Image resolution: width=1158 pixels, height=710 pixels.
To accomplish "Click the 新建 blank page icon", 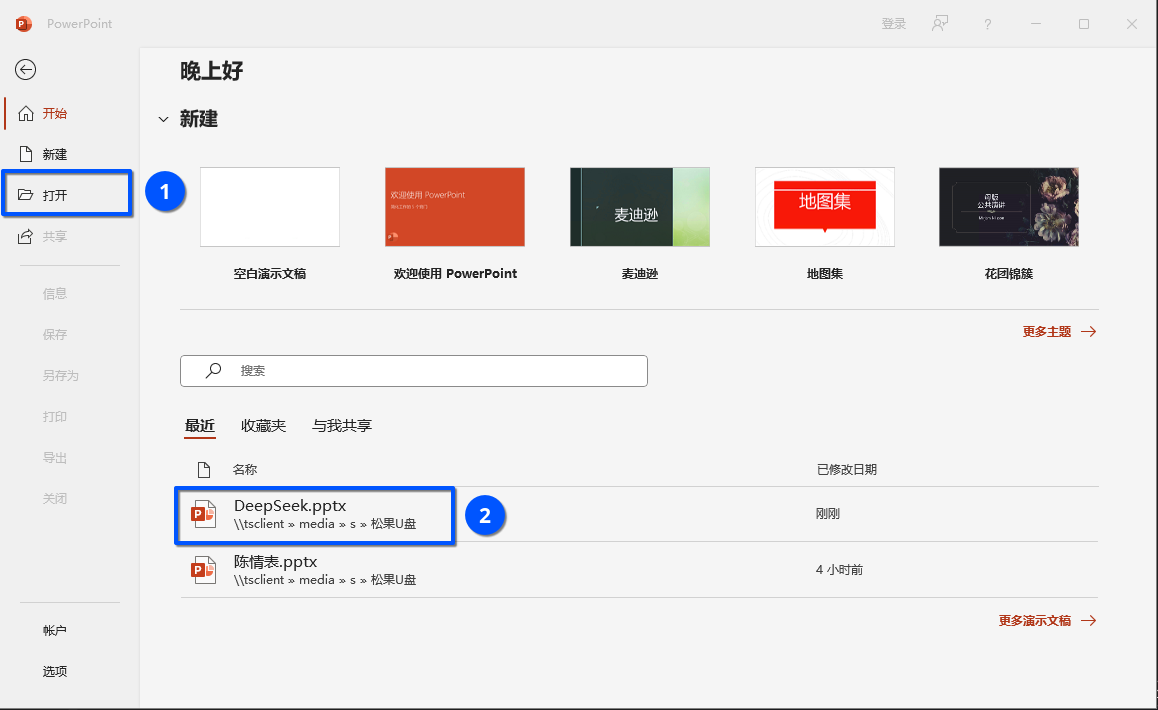I will click(x=26, y=154).
